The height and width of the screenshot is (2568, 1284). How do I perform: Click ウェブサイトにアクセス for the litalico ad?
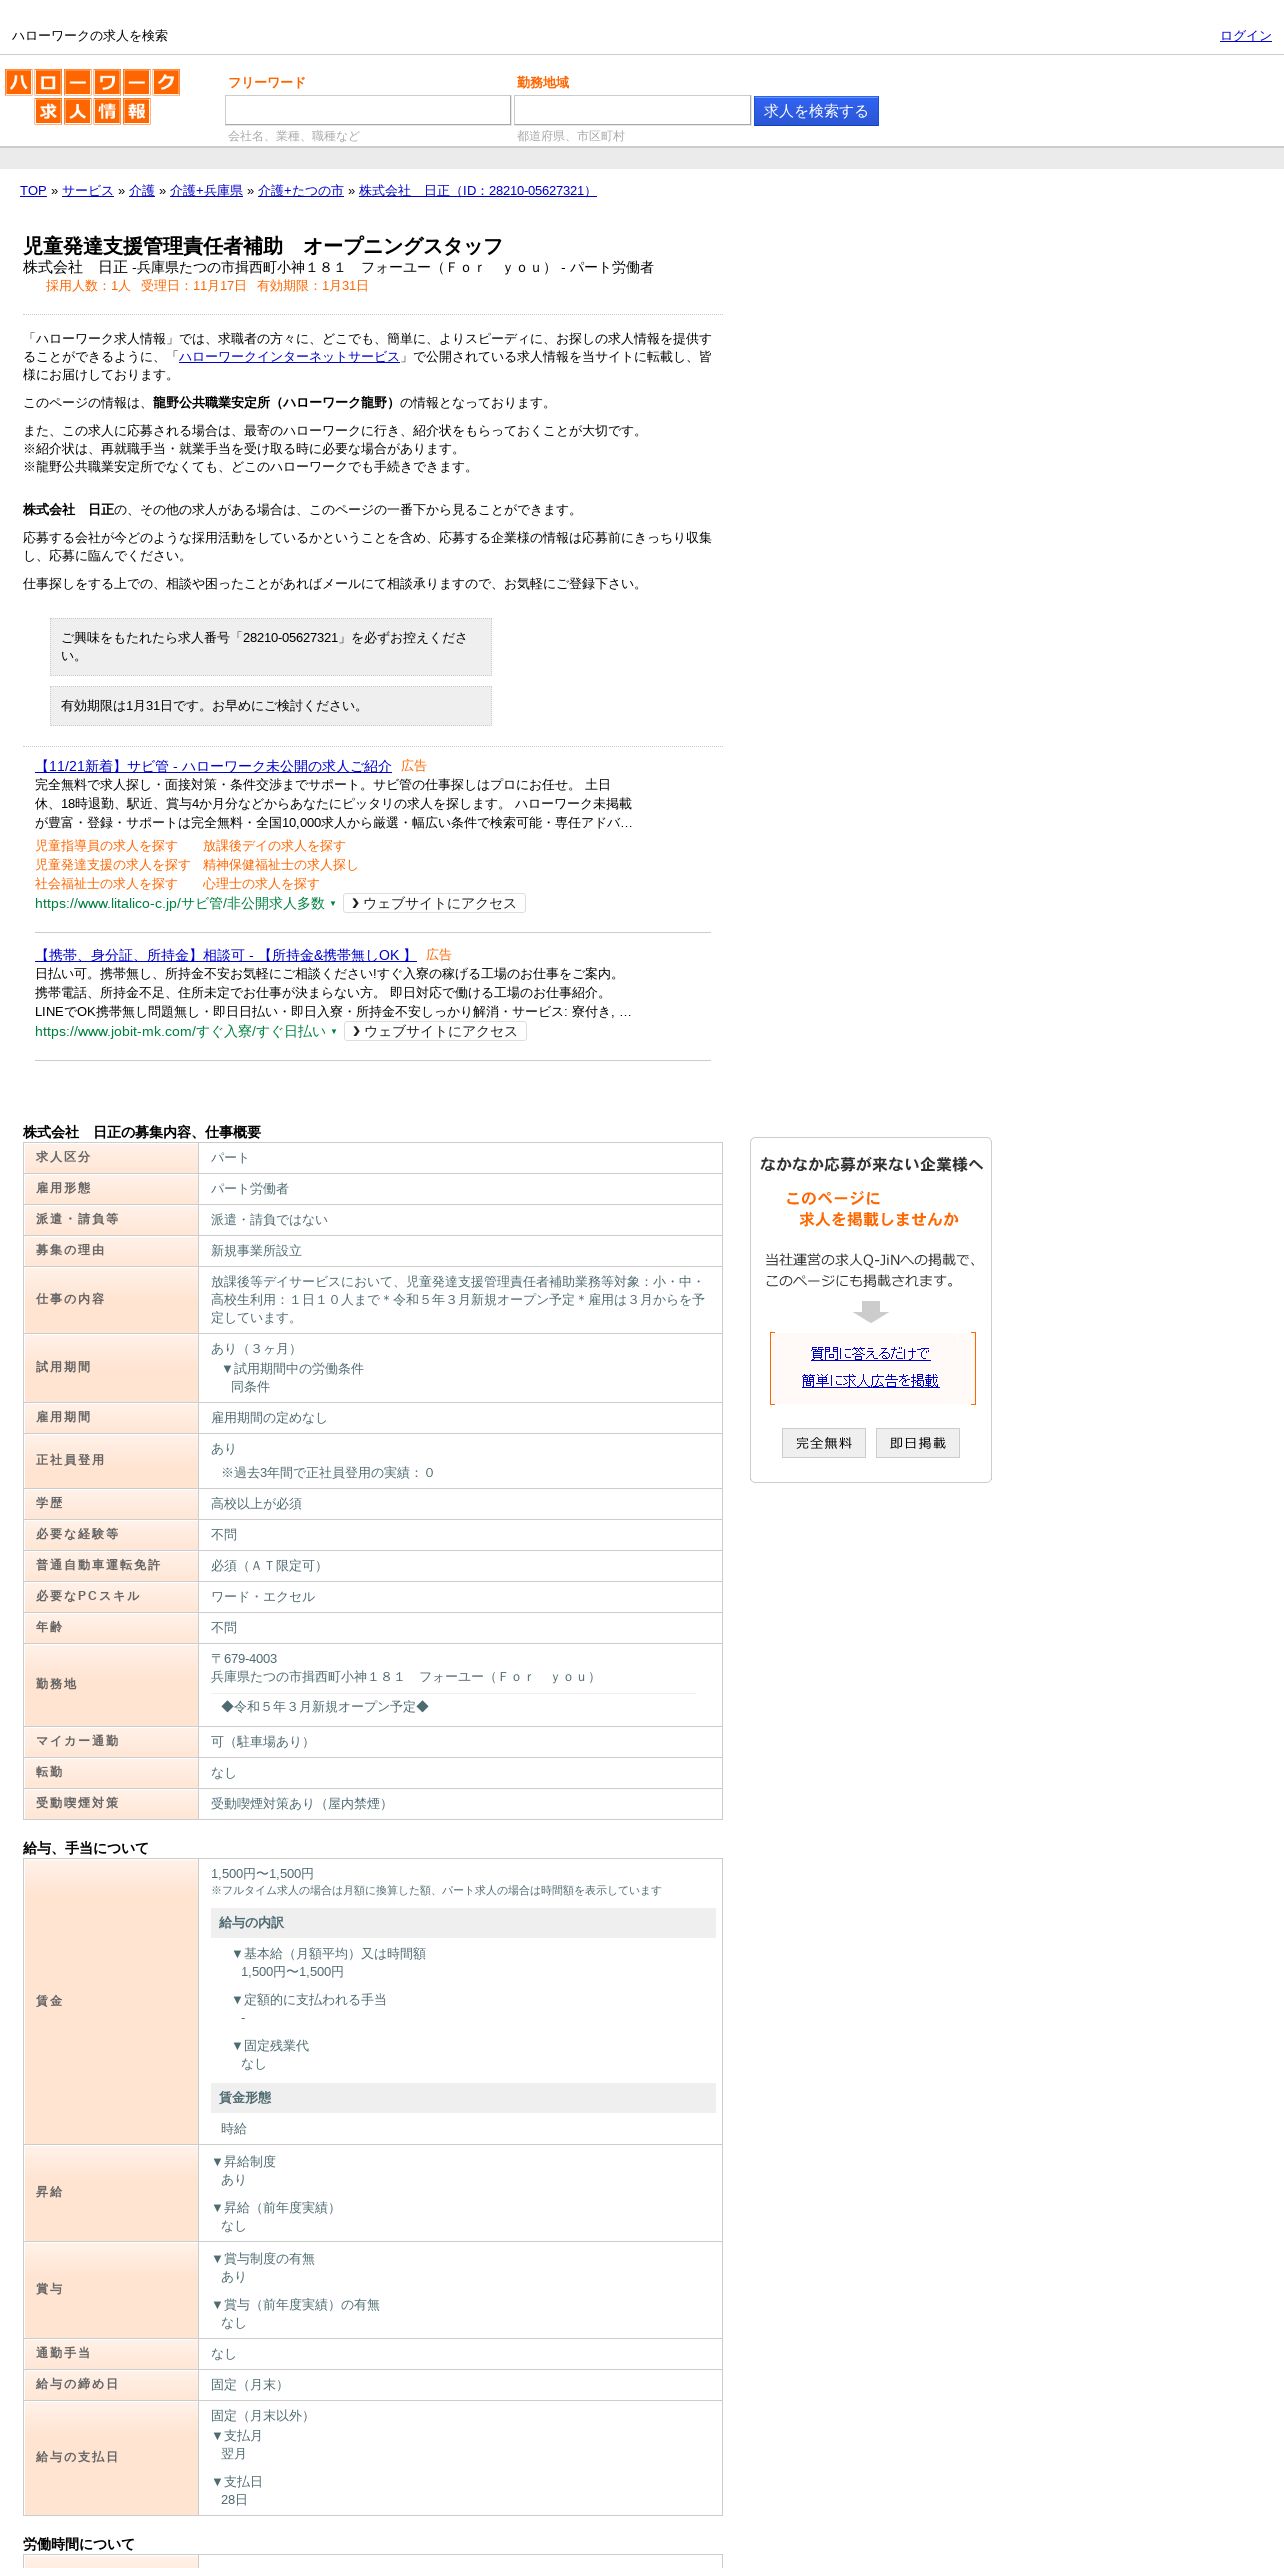tap(434, 904)
